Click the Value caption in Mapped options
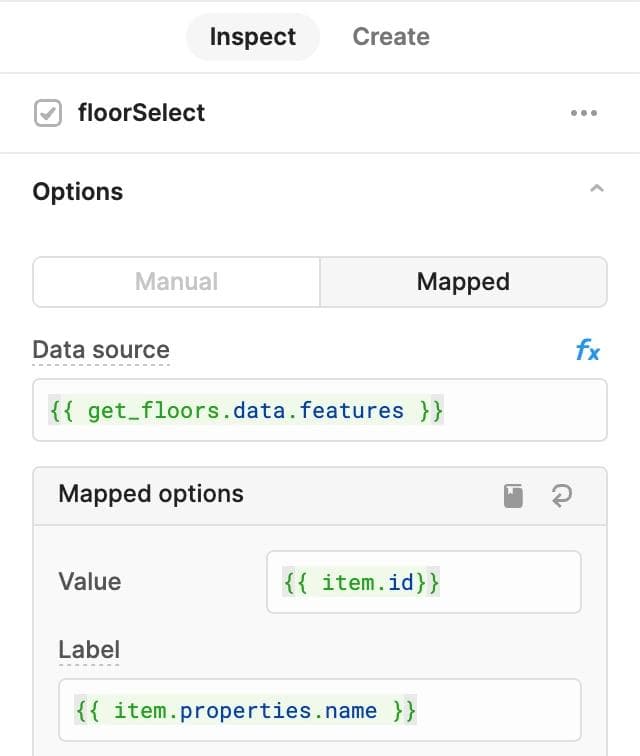Viewport: 640px width, 756px height. coord(90,582)
